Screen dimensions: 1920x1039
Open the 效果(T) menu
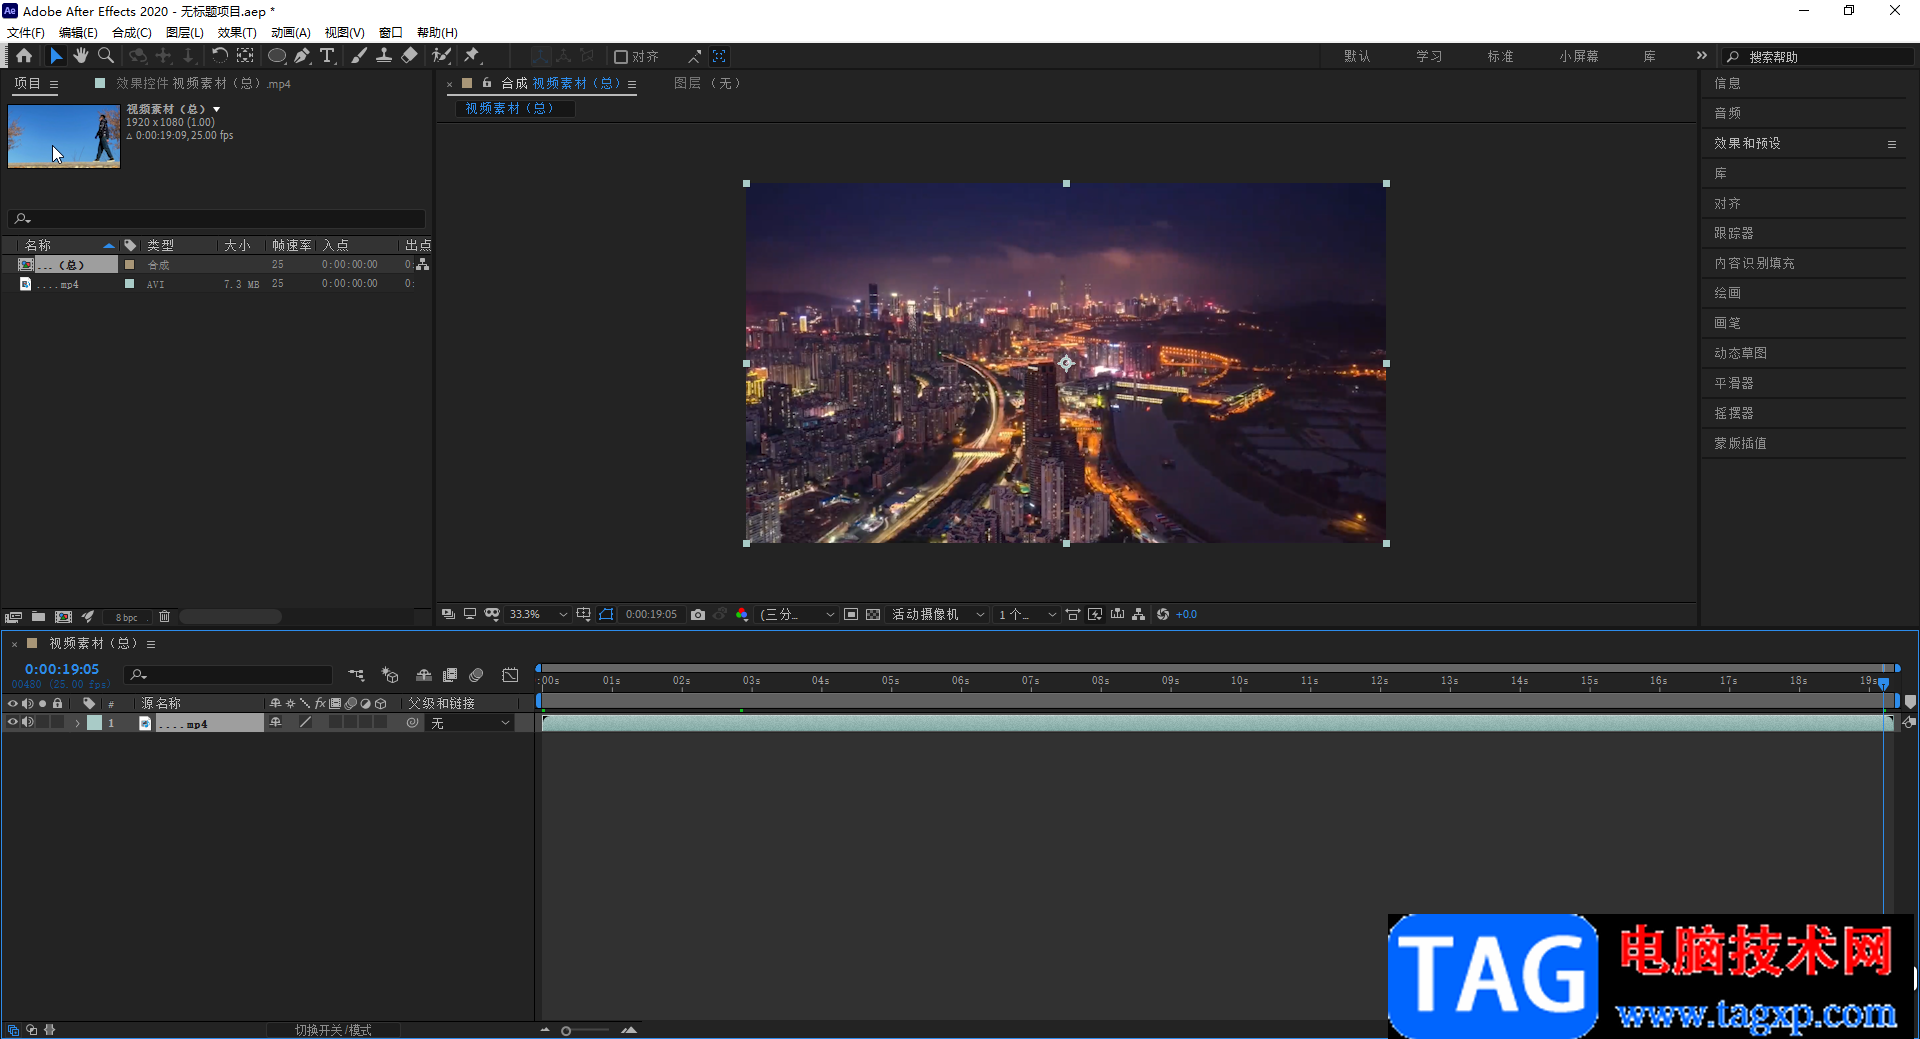237,33
